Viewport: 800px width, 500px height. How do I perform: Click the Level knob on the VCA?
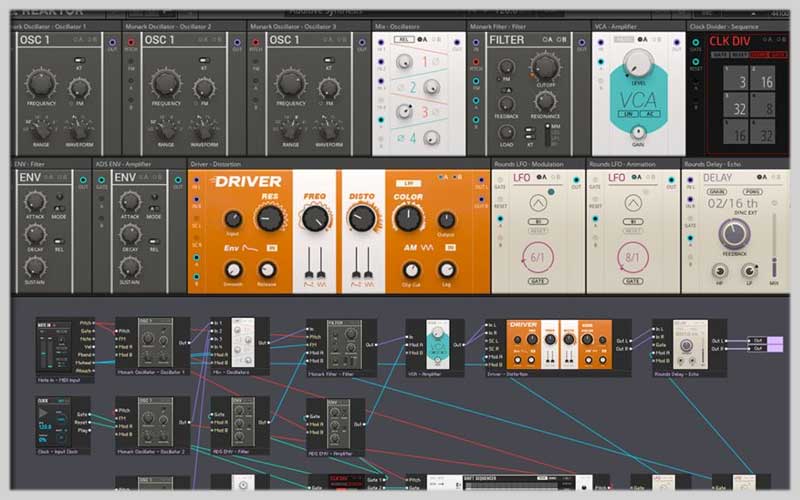(x=637, y=62)
